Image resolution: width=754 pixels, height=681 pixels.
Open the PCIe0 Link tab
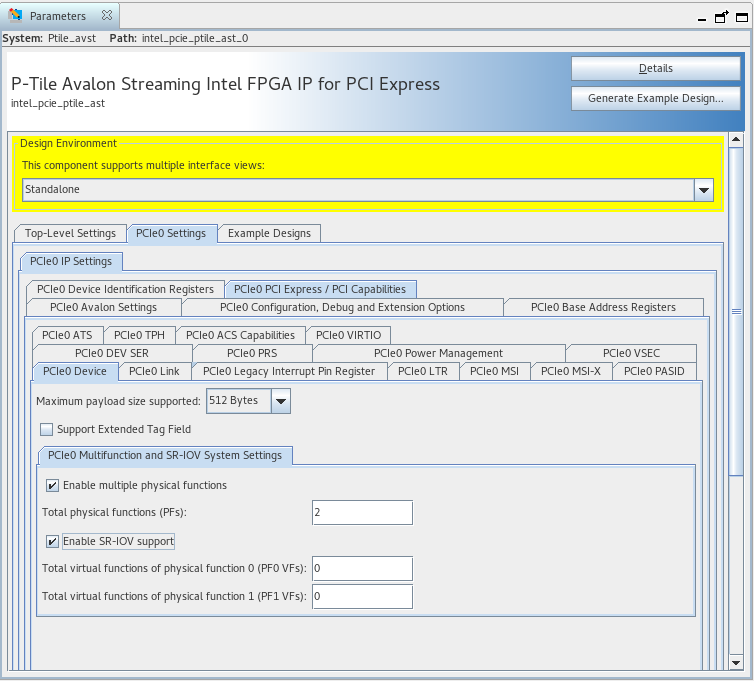coord(155,371)
